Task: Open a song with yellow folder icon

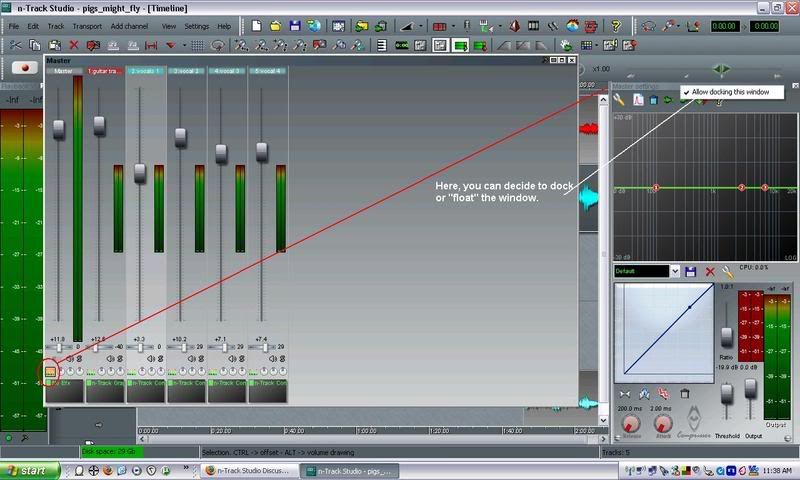Action: click(276, 26)
